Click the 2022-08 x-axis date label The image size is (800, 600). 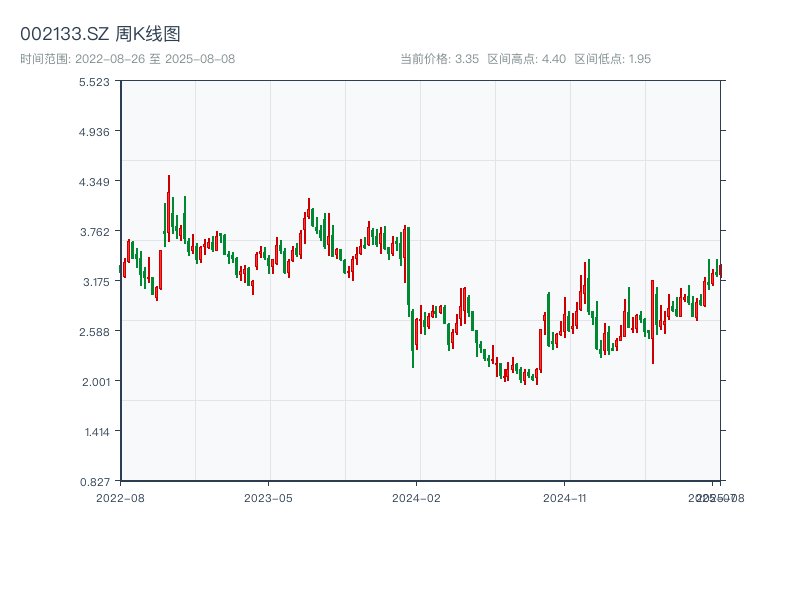(x=120, y=497)
